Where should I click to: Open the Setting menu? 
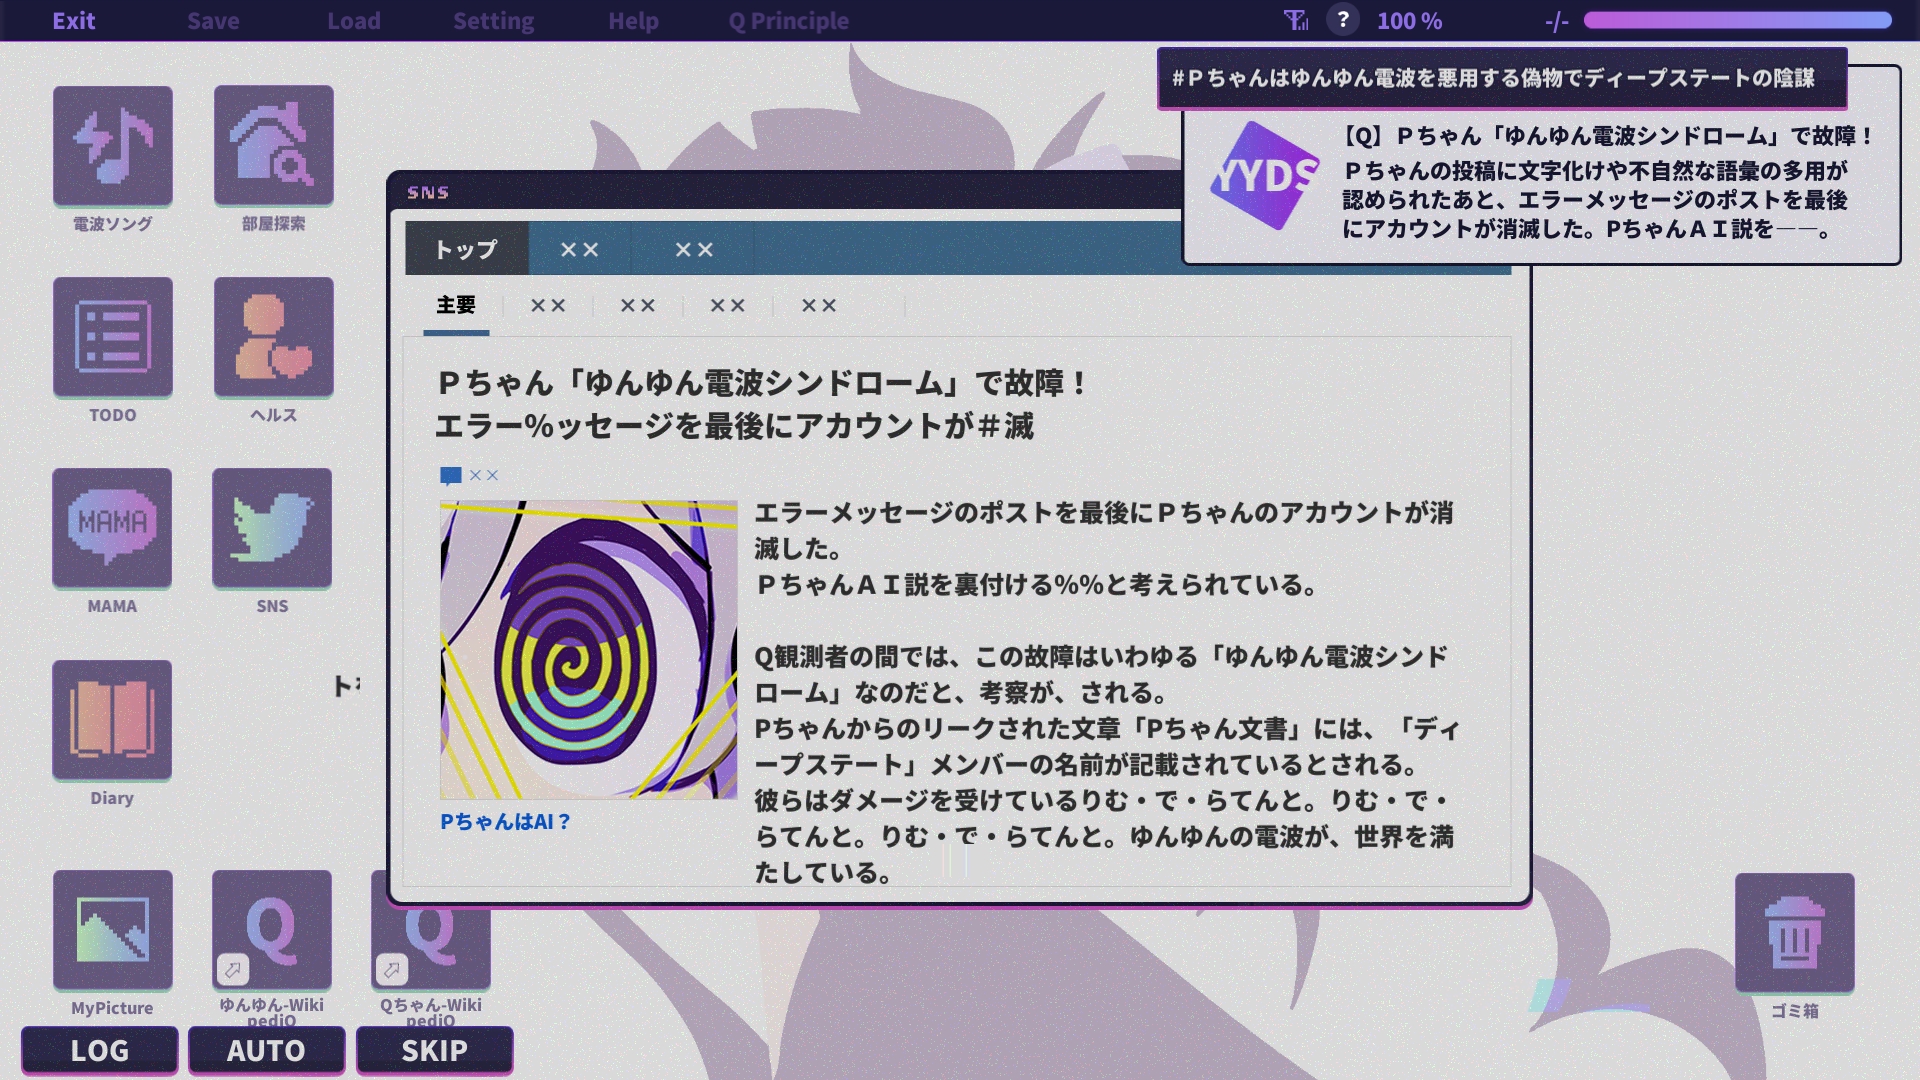(493, 21)
